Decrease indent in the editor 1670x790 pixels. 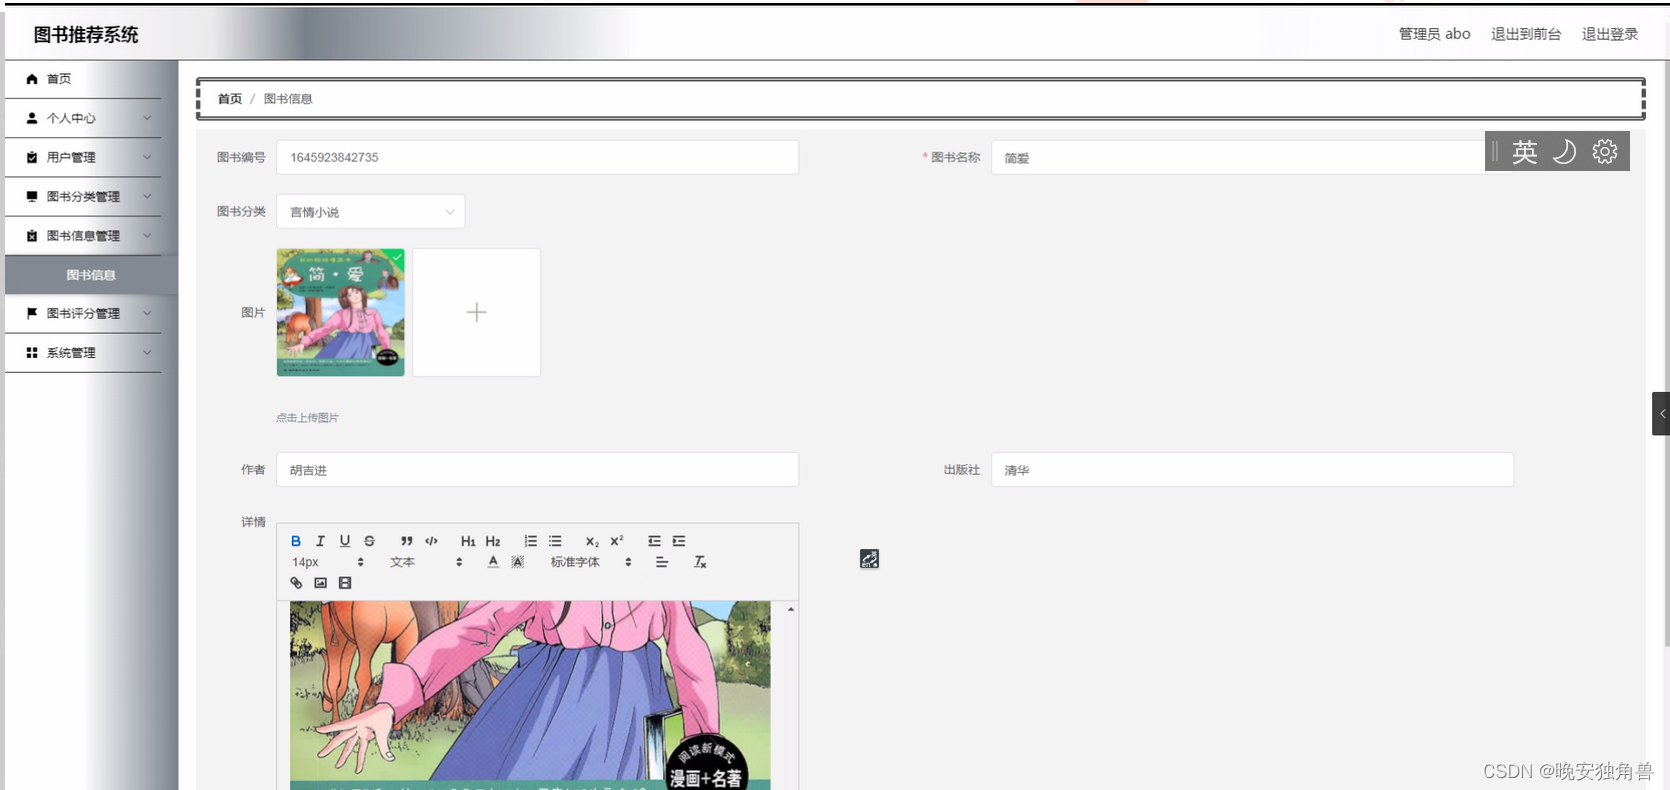click(654, 541)
